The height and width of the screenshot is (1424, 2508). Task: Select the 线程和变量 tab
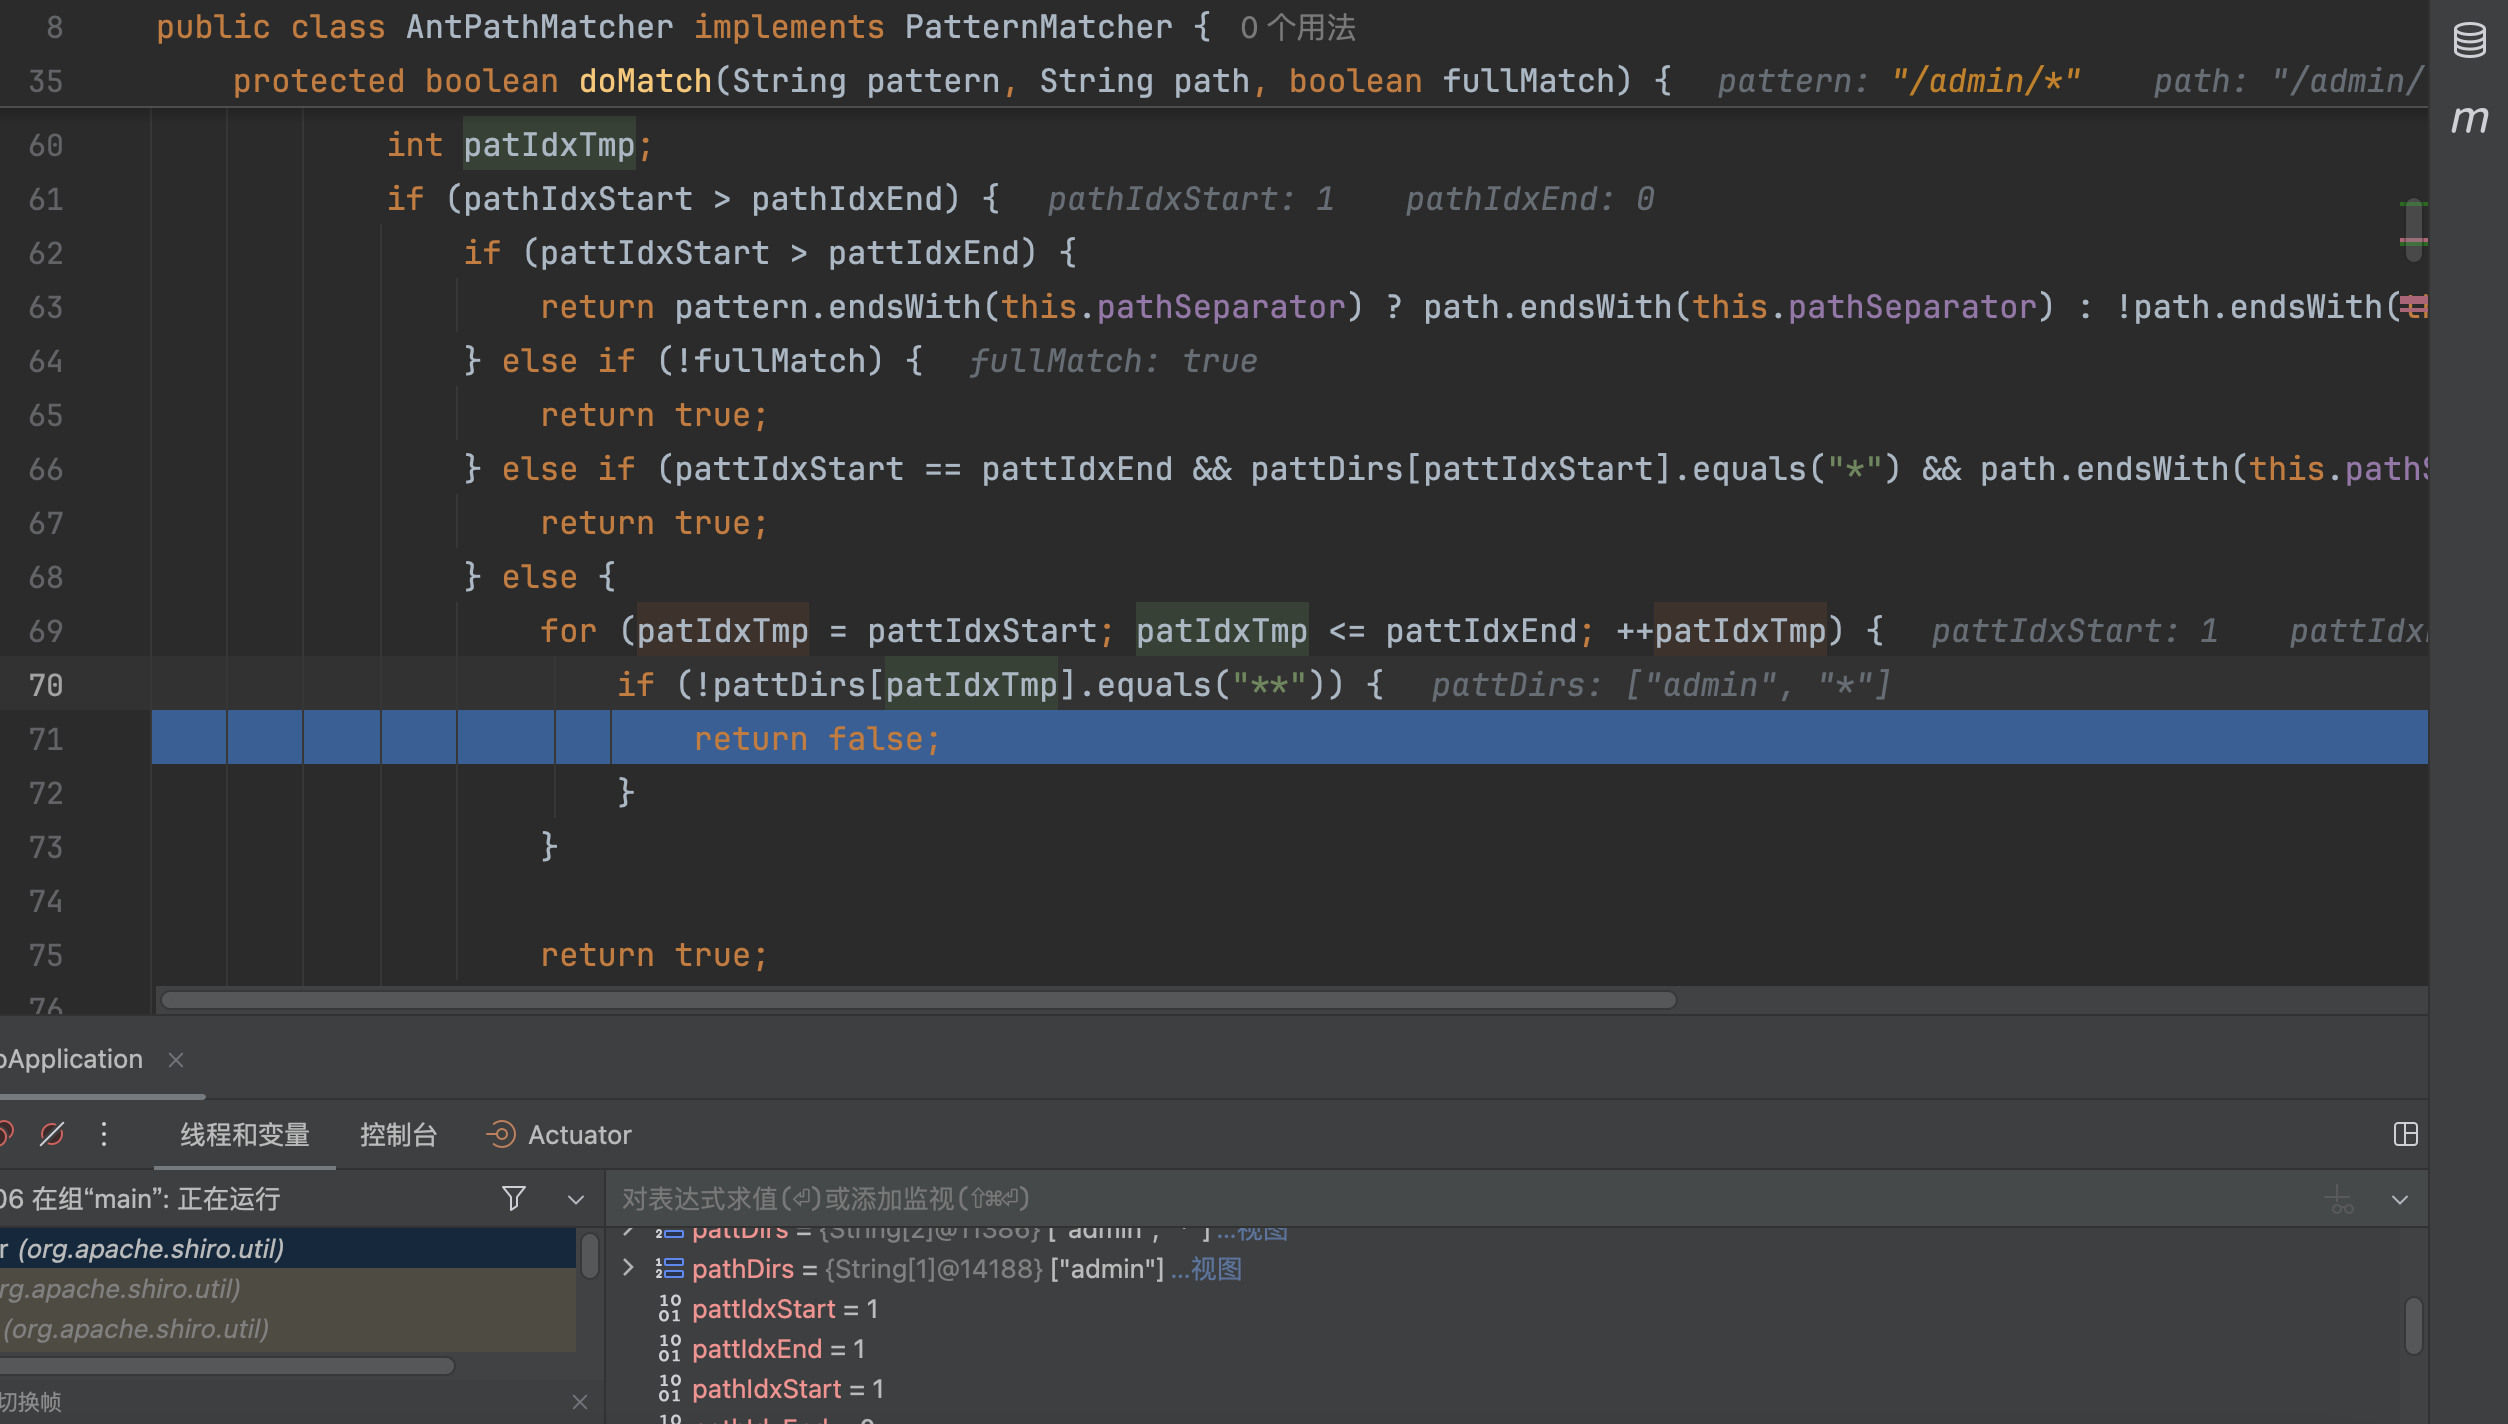[x=245, y=1135]
